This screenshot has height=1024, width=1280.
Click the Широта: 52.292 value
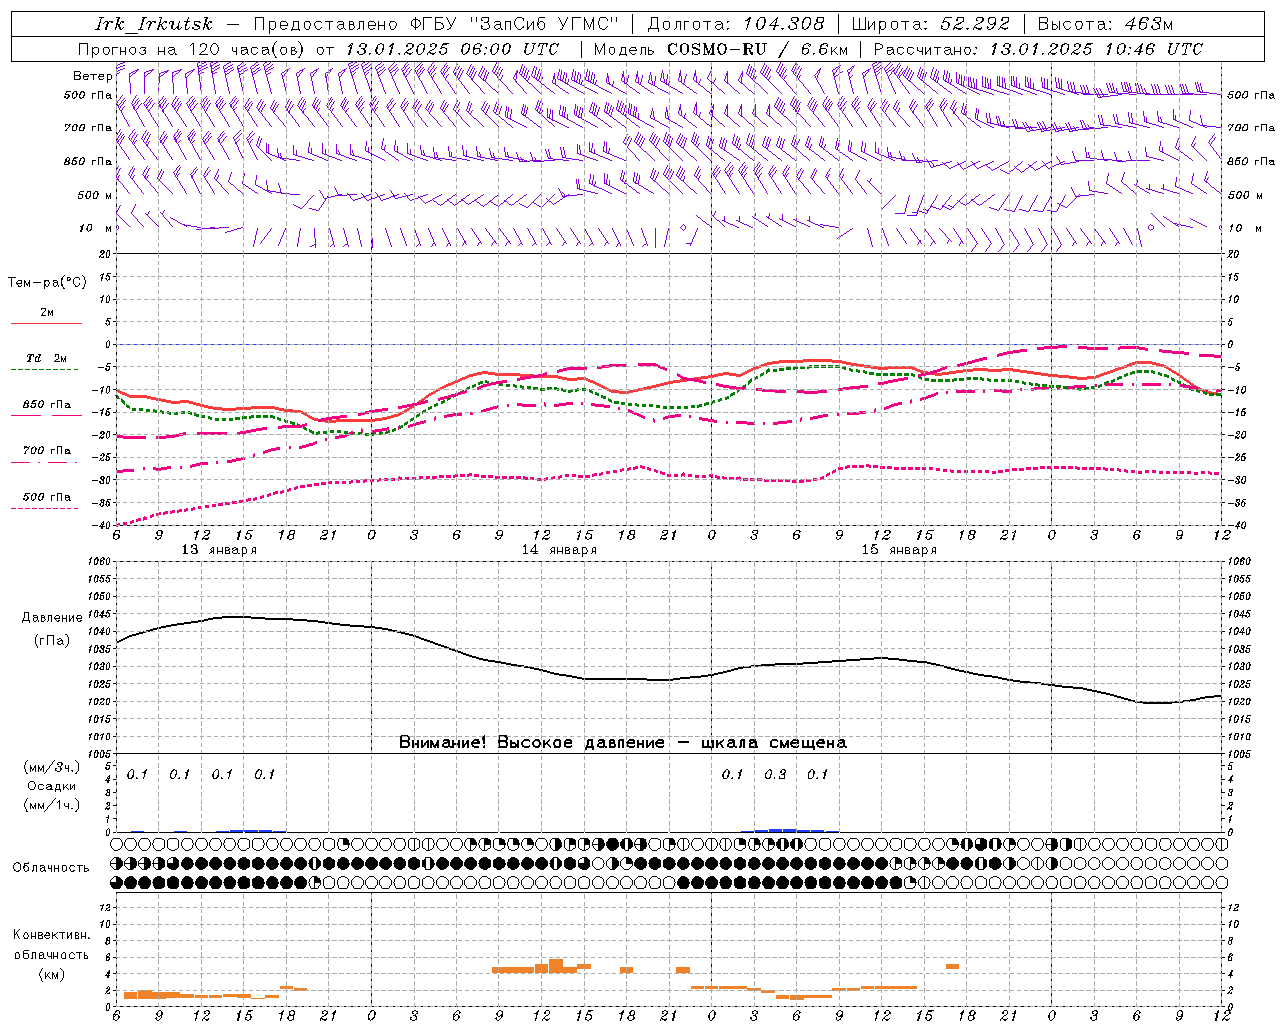pos(931,24)
